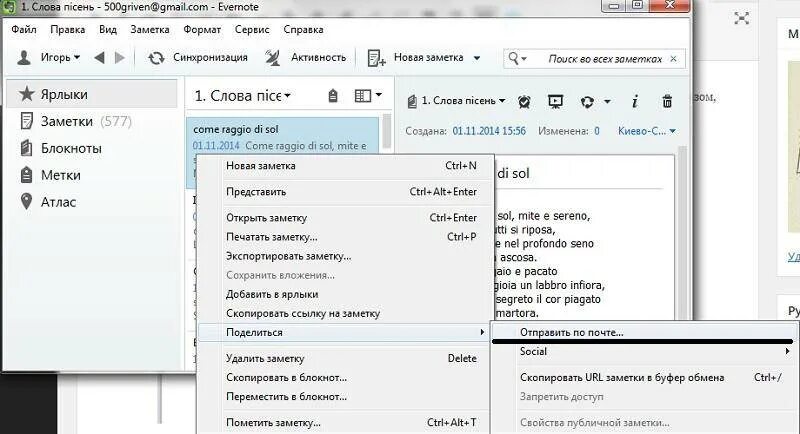
Task: Clear search with the X icon
Action: [673, 59]
